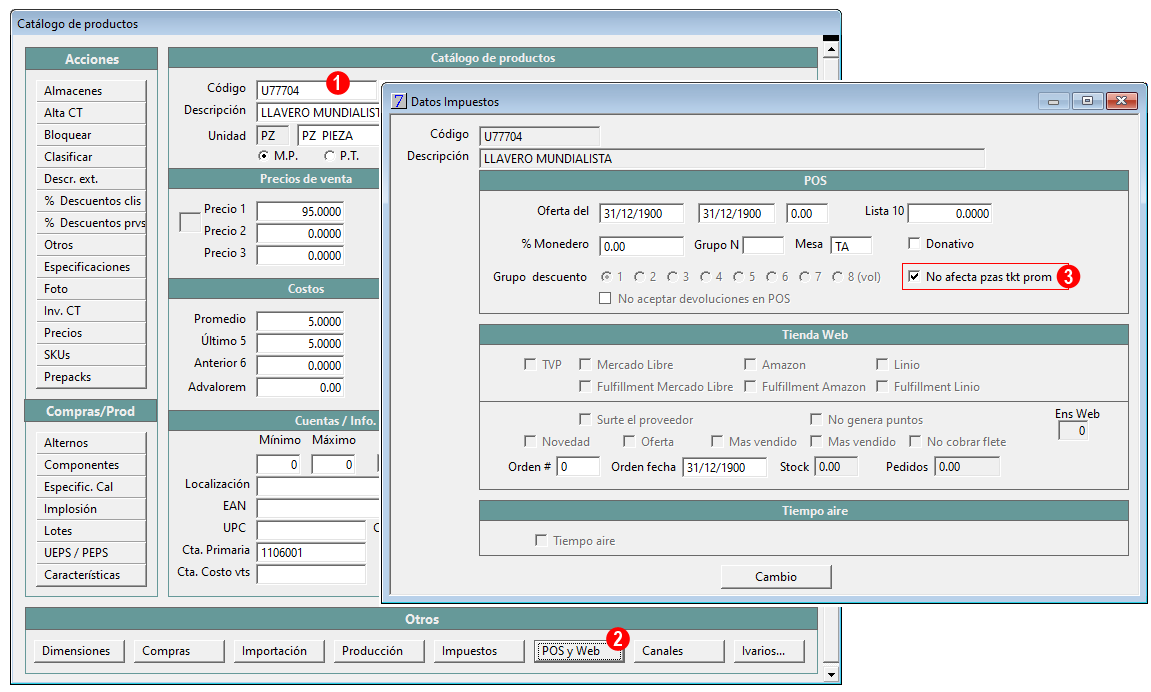This screenshot has height=692, width=1151.
Task: Toggle the TVP checkbox
Action: [530, 364]
